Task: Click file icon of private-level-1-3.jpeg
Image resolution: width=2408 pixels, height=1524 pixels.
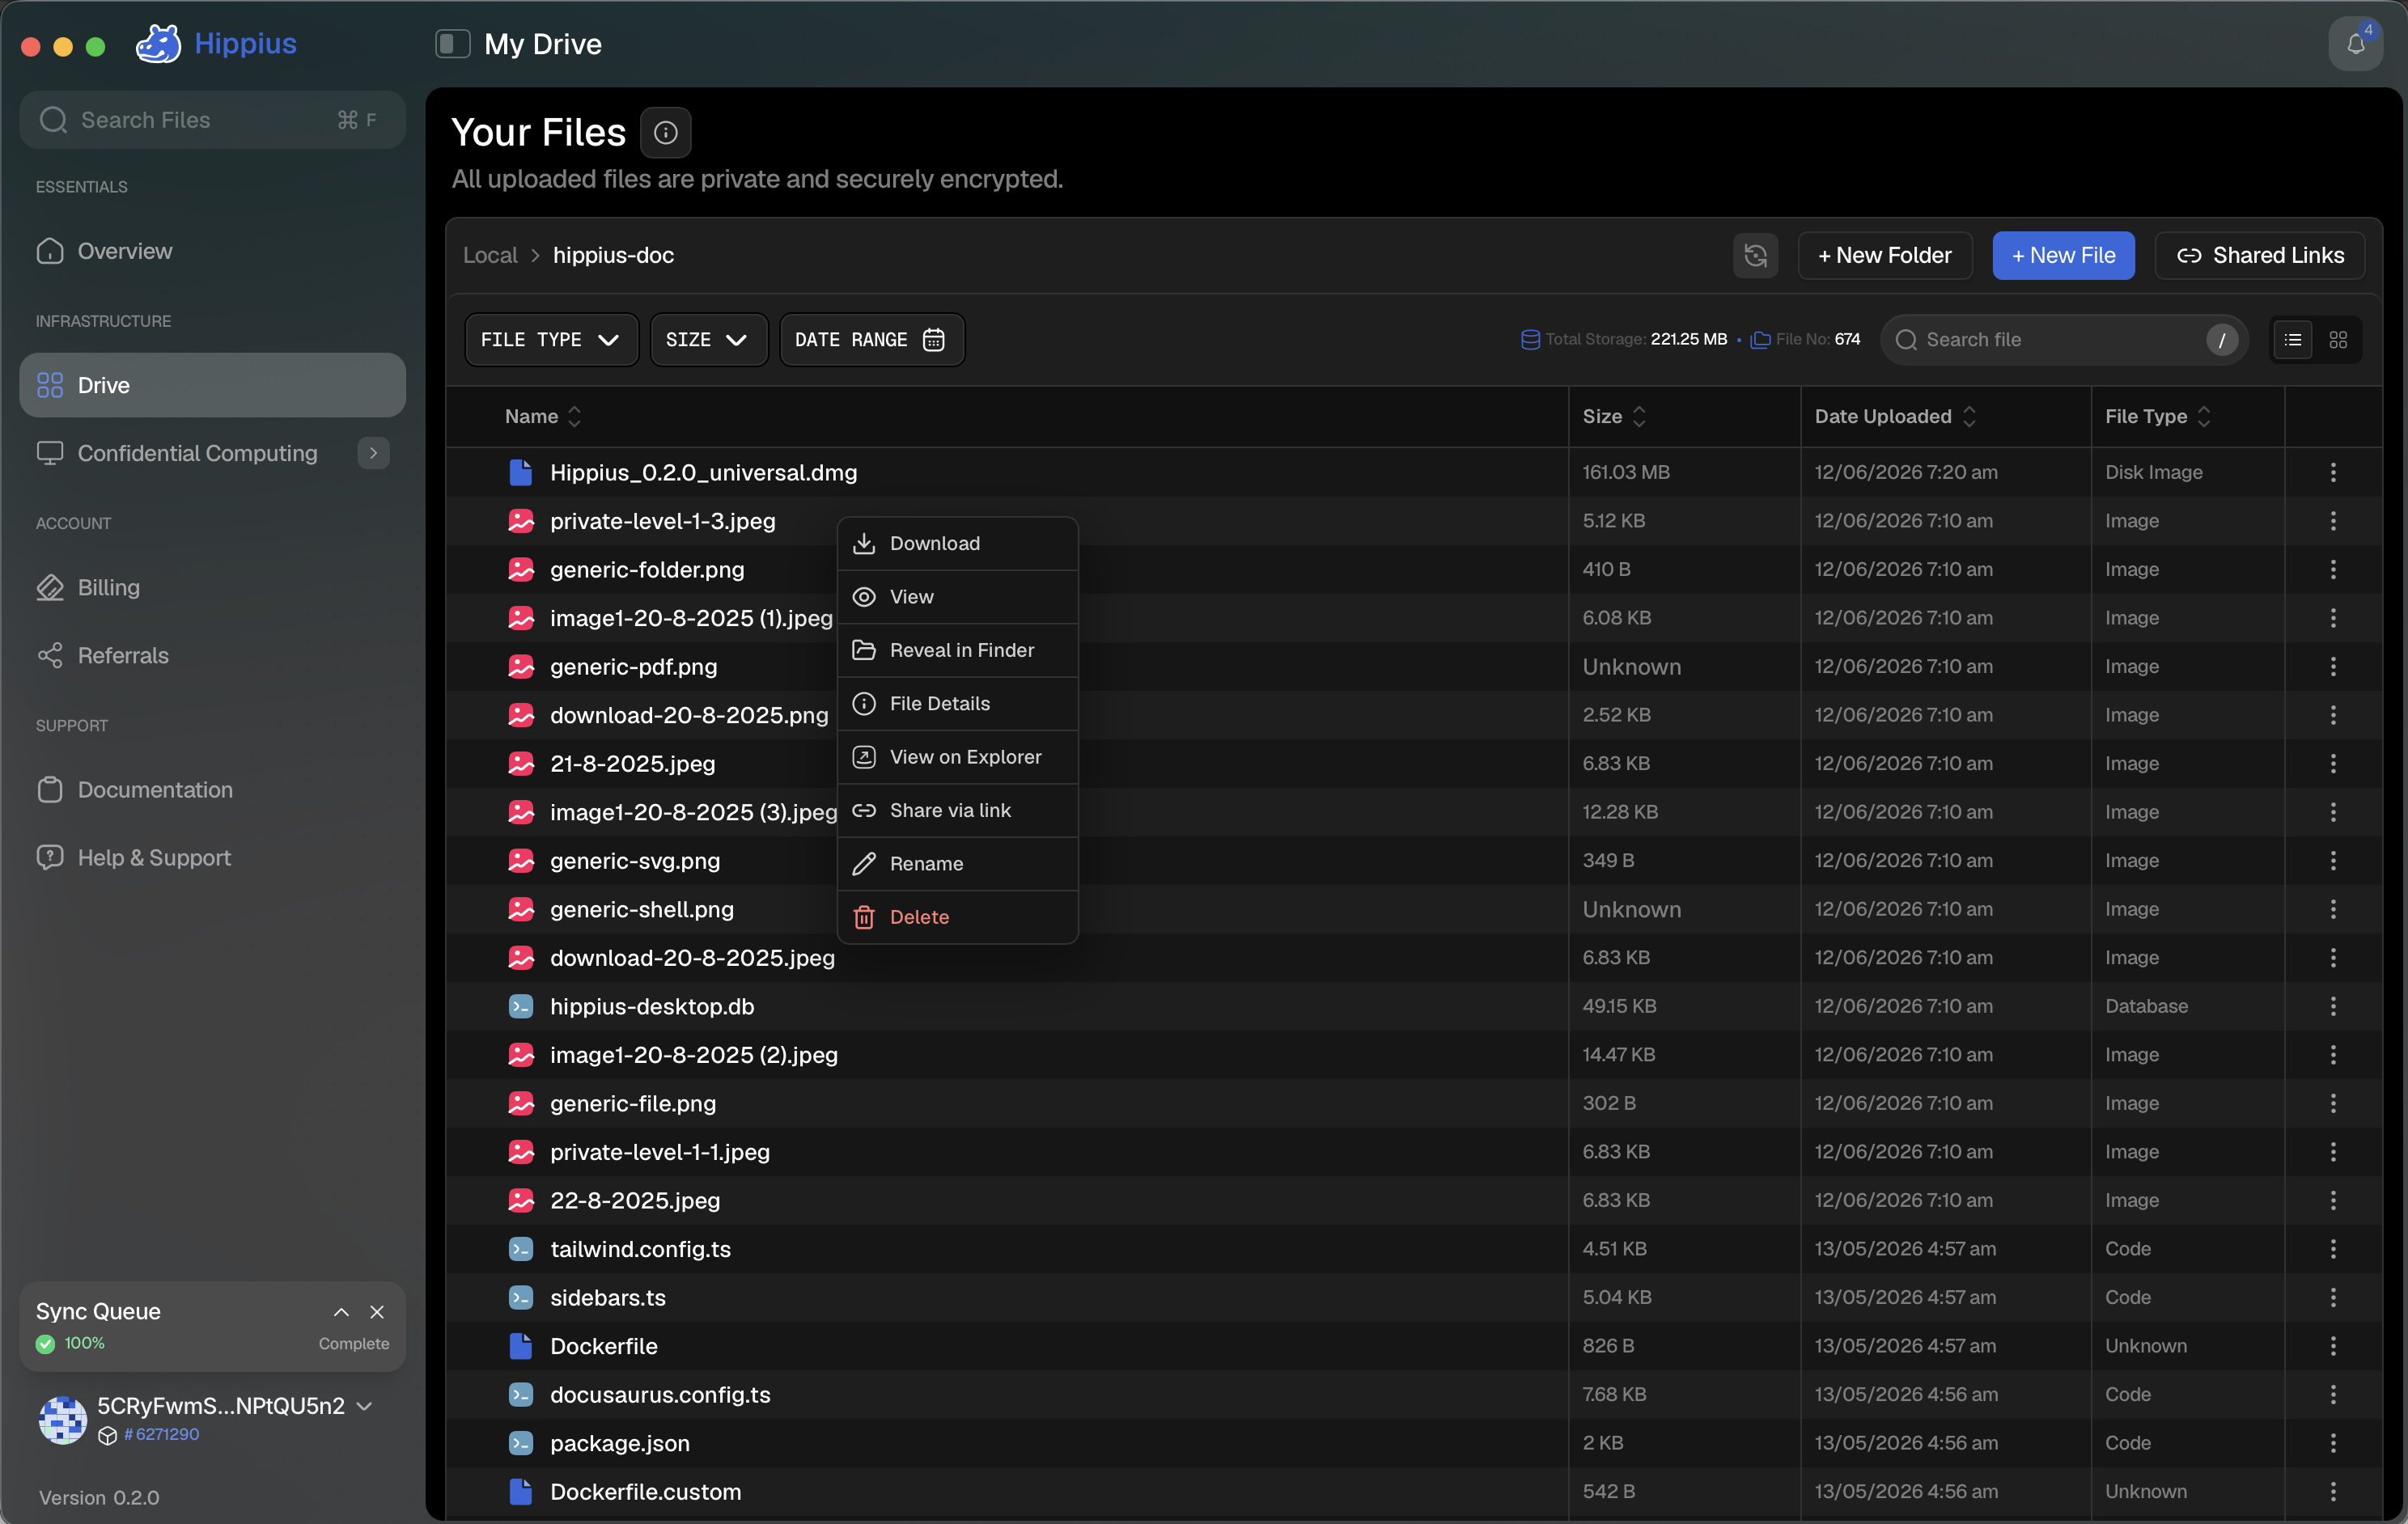Action: point(521,521)
